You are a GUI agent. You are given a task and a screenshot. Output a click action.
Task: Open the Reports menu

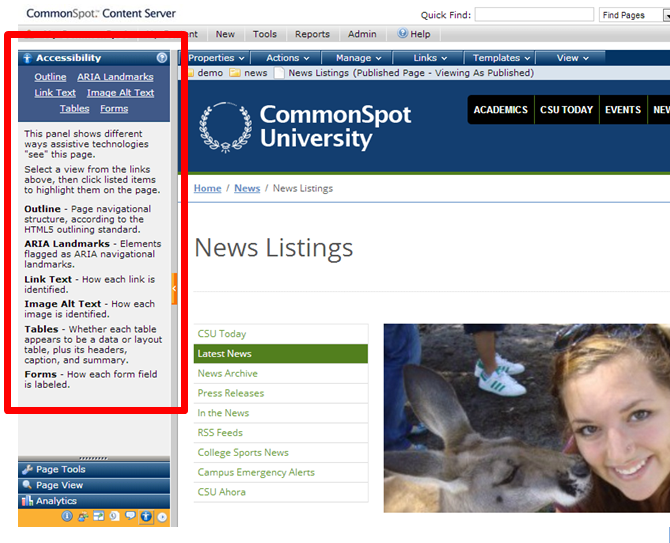coord(312,34)
